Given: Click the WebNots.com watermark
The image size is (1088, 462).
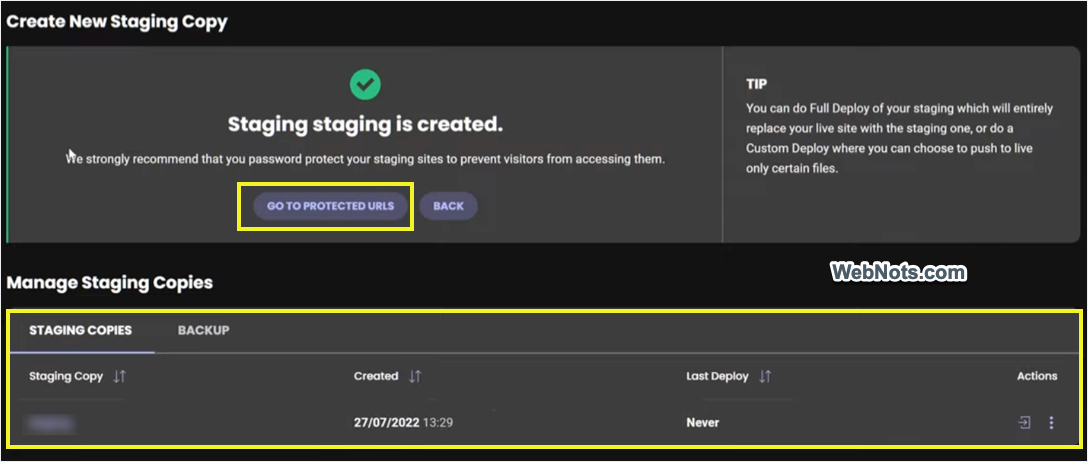Looking at the screenshot, I should click(898, 271).
